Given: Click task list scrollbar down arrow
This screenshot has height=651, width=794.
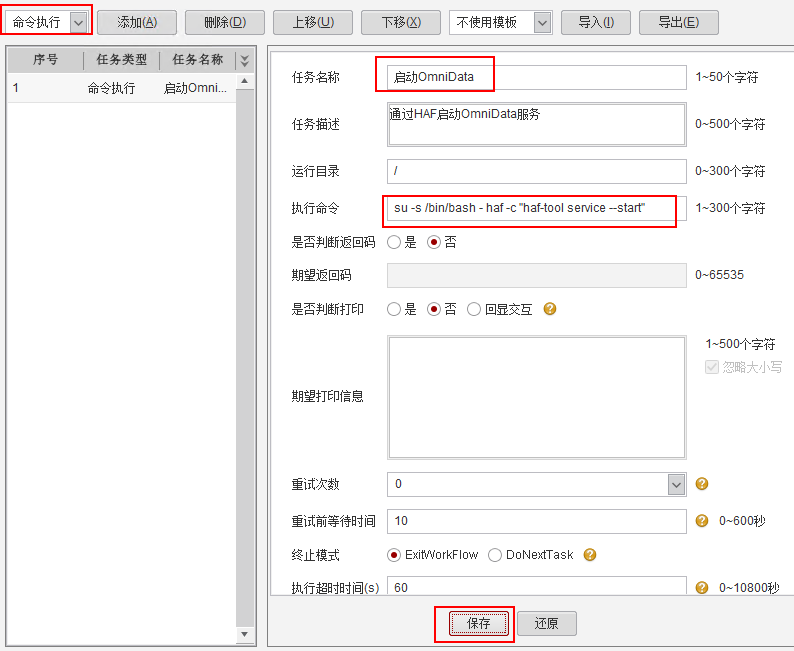Looking at the screenshot, I should (245, 634).
